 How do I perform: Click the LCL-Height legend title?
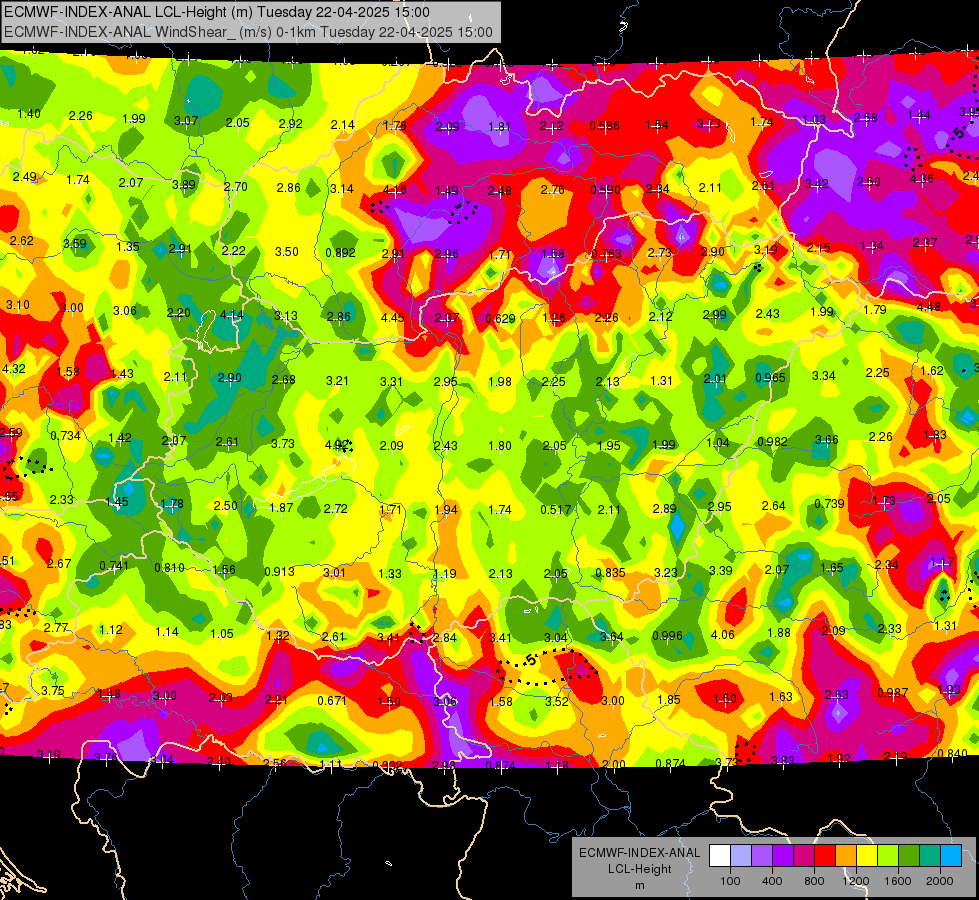639,869
